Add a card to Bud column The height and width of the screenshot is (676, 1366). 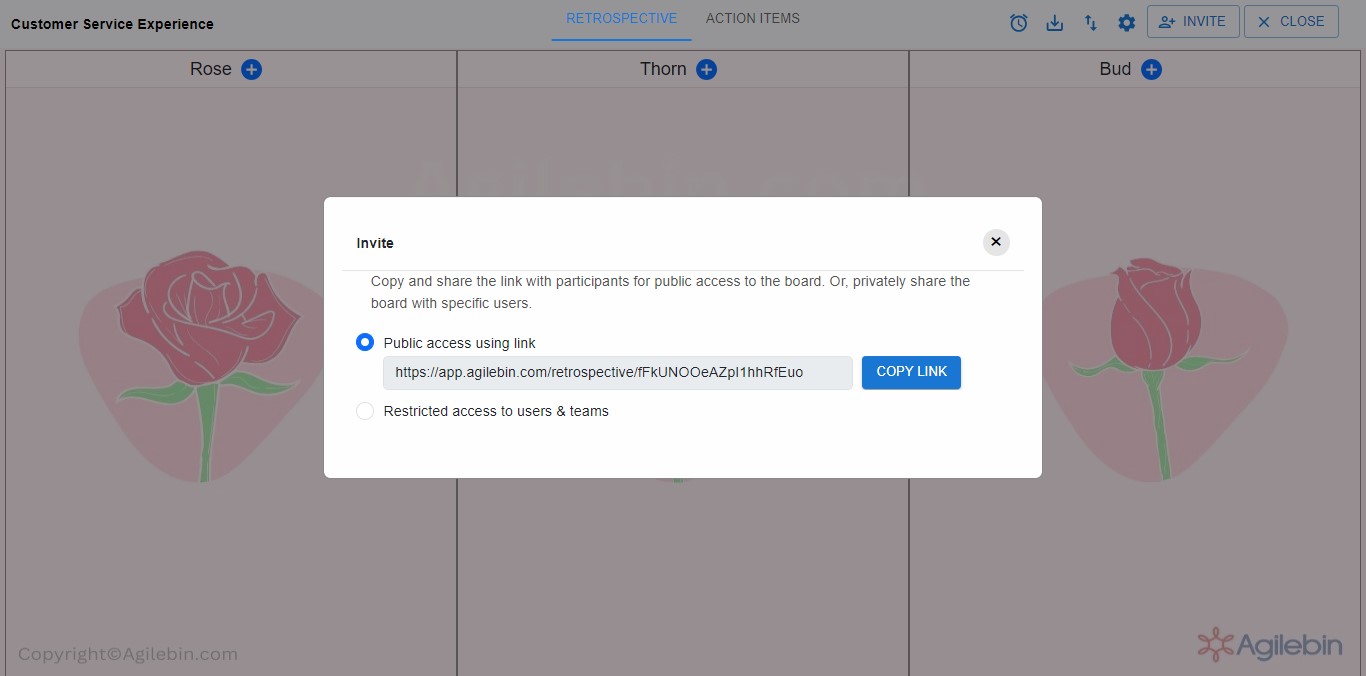pyautogui.click(x=1151, y=69)
